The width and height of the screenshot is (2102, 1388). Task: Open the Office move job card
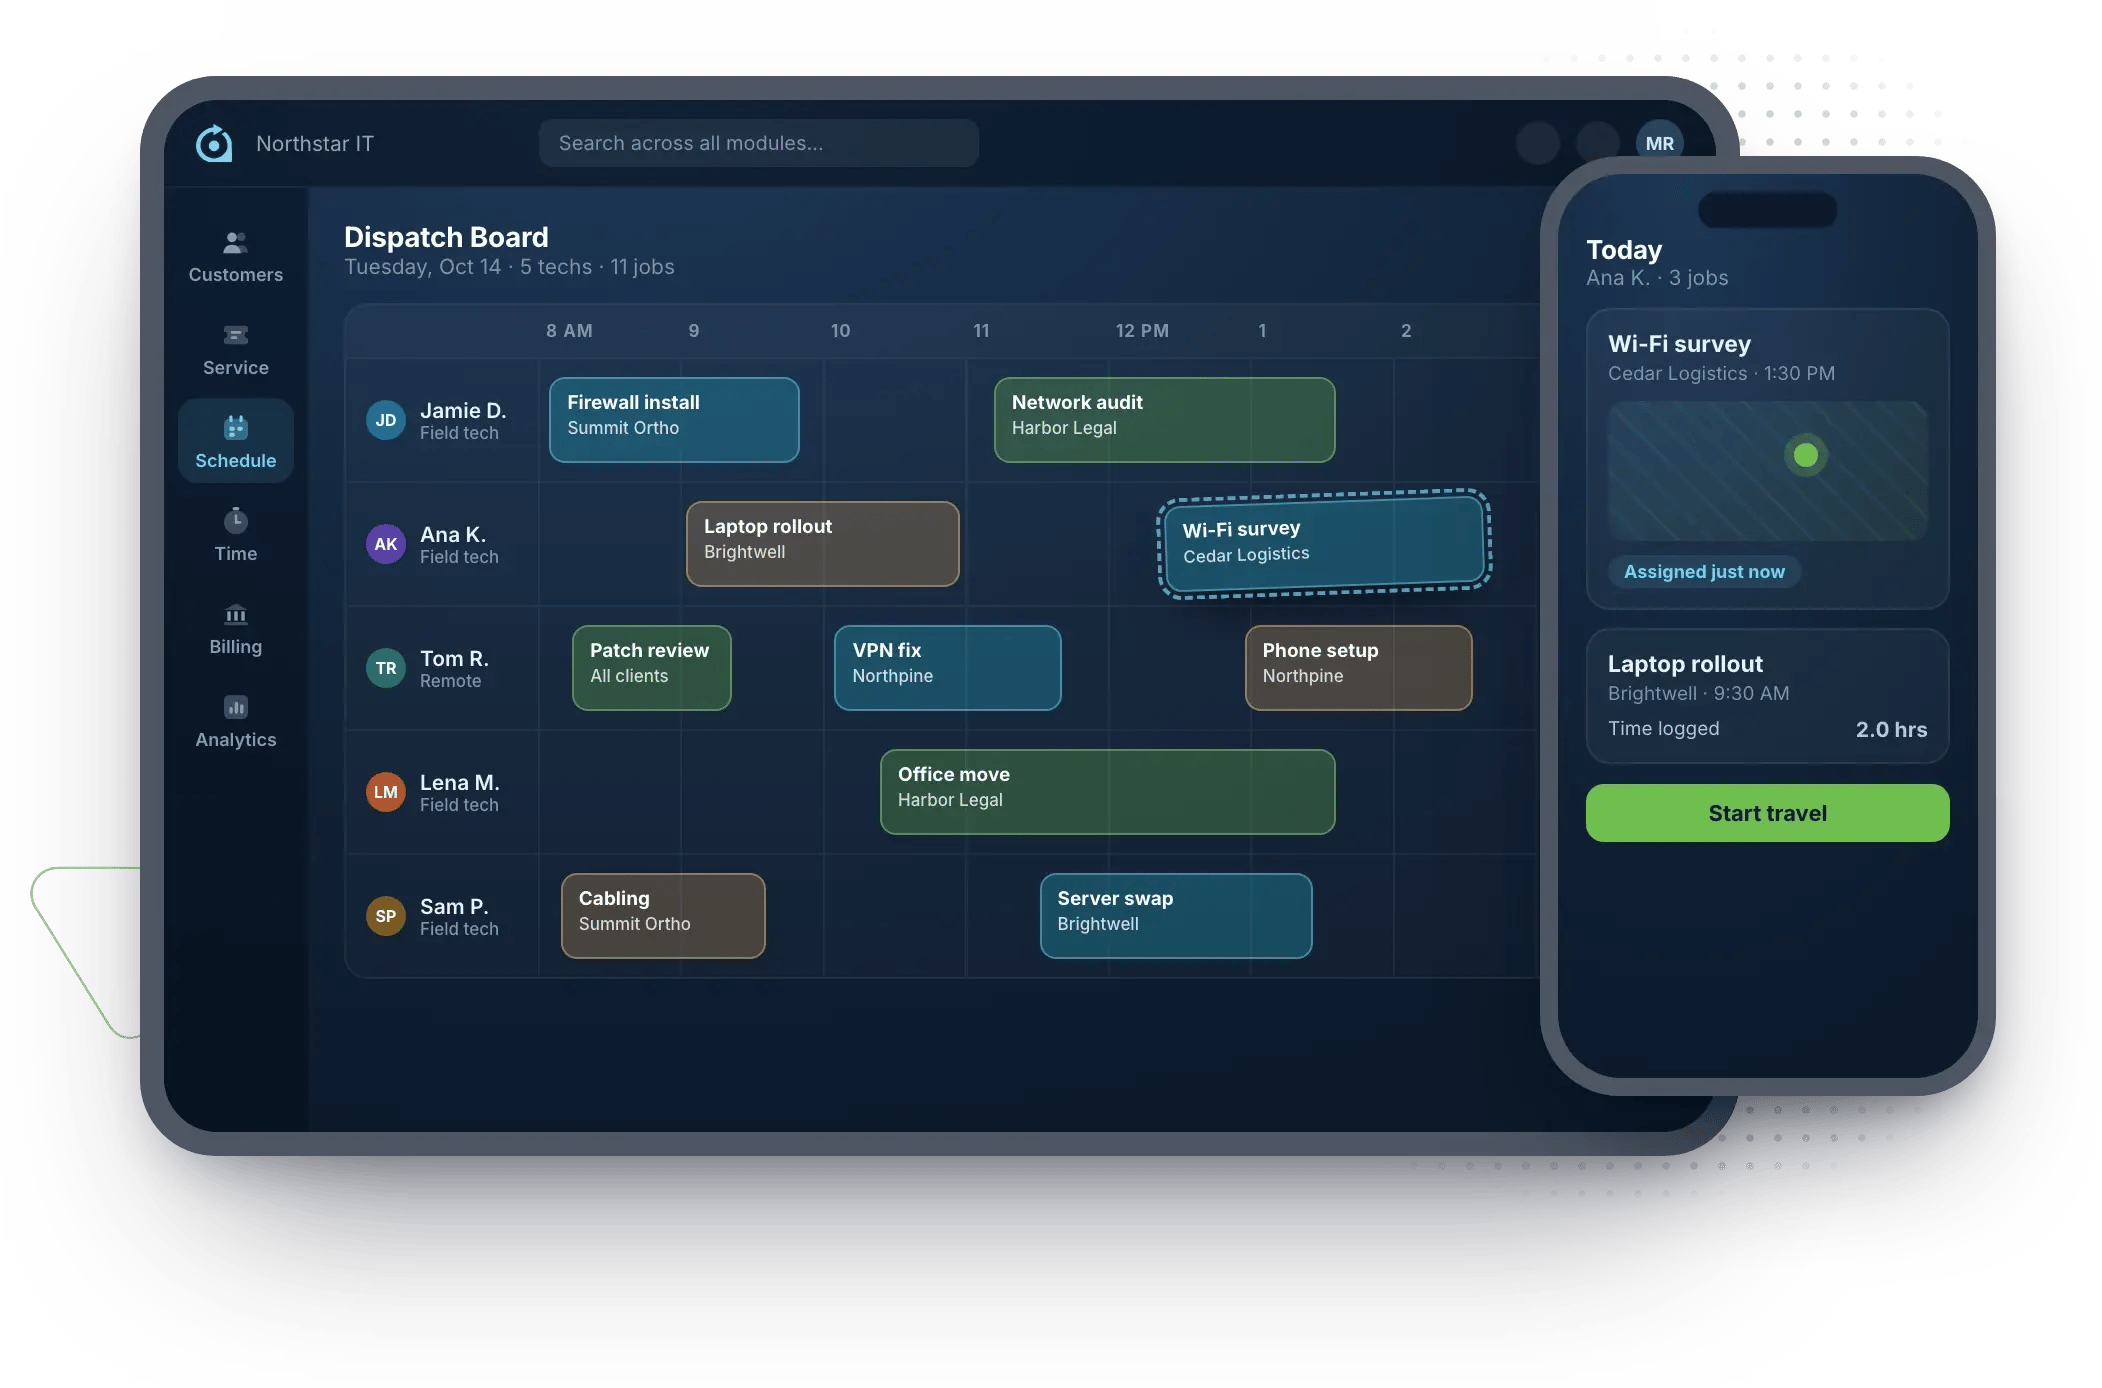(1107, 792)
